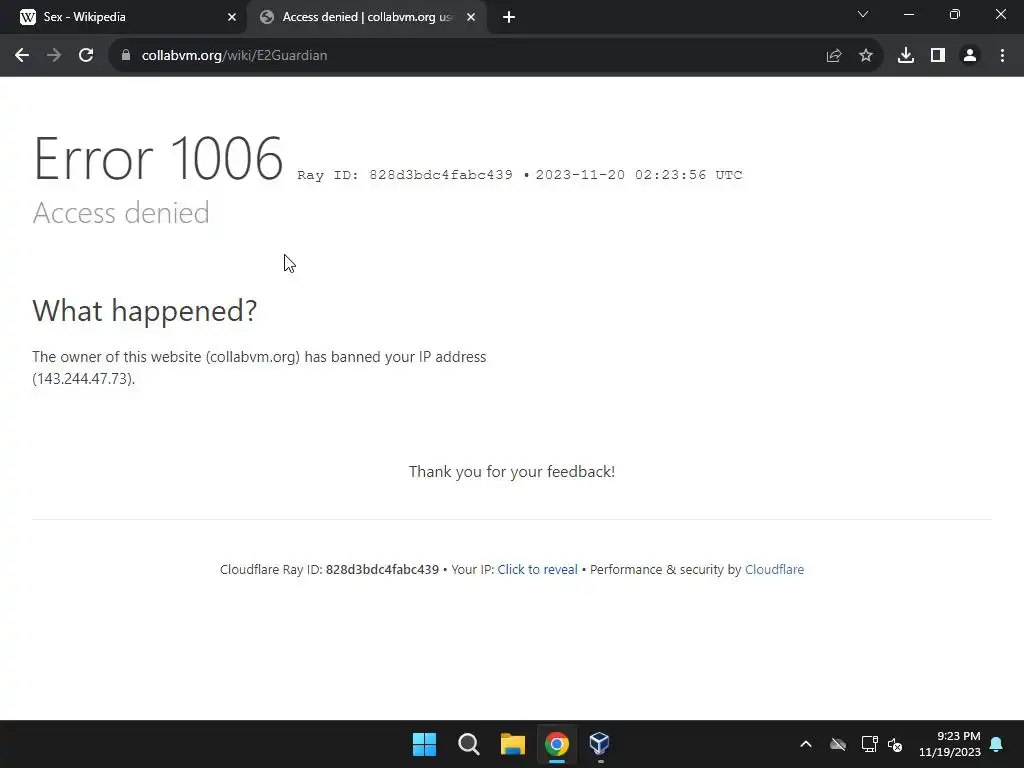View site information via lock icon
The width and height of the screenshot is (1024, 768).
[126, 56]
